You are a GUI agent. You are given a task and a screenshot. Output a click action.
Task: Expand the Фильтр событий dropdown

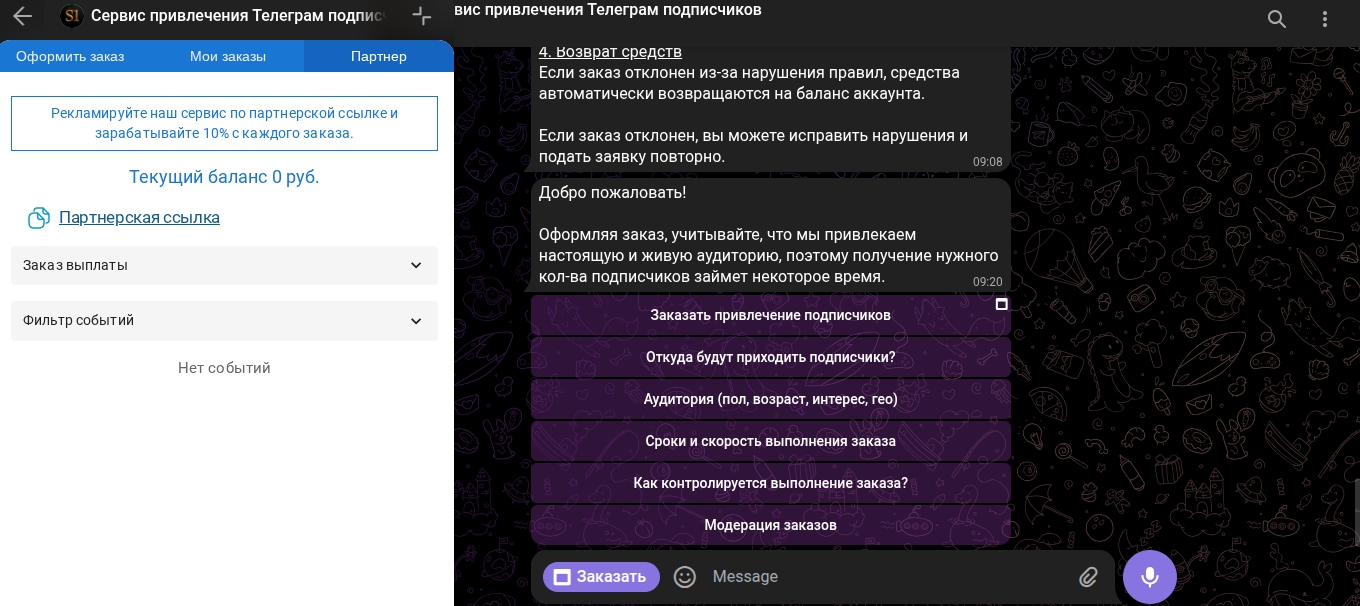(224, 321)
